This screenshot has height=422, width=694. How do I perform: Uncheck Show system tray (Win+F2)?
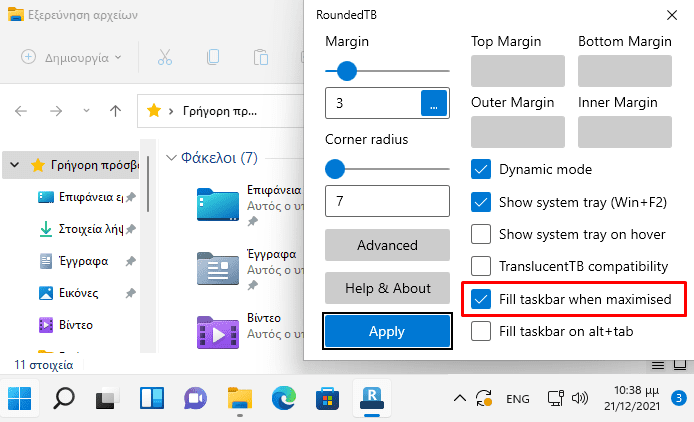(481, 202)
